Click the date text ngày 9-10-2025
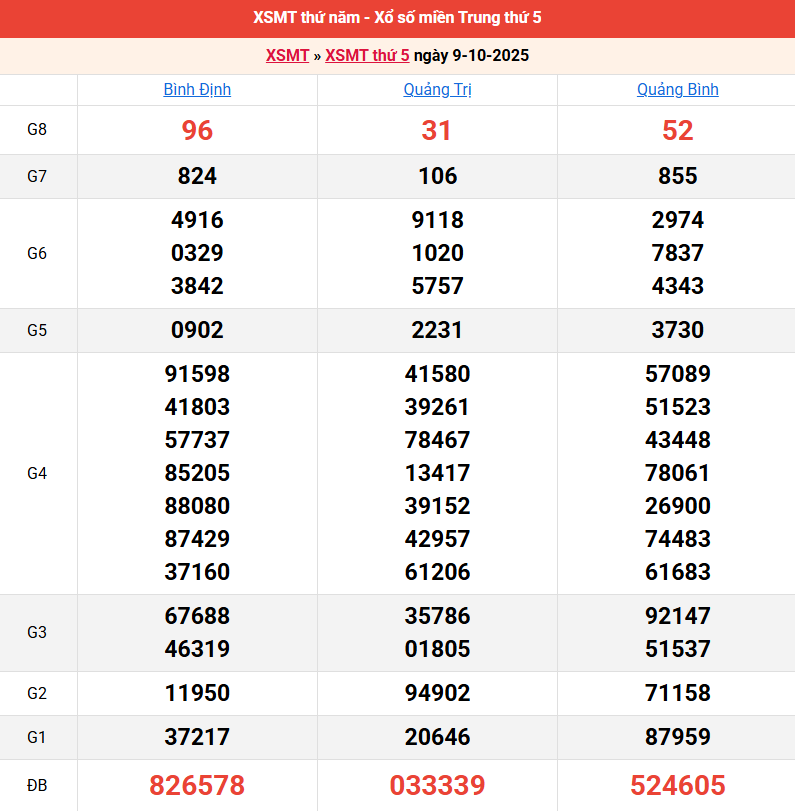The width and height of the screenshot is (795, 811). coord(471,56)
